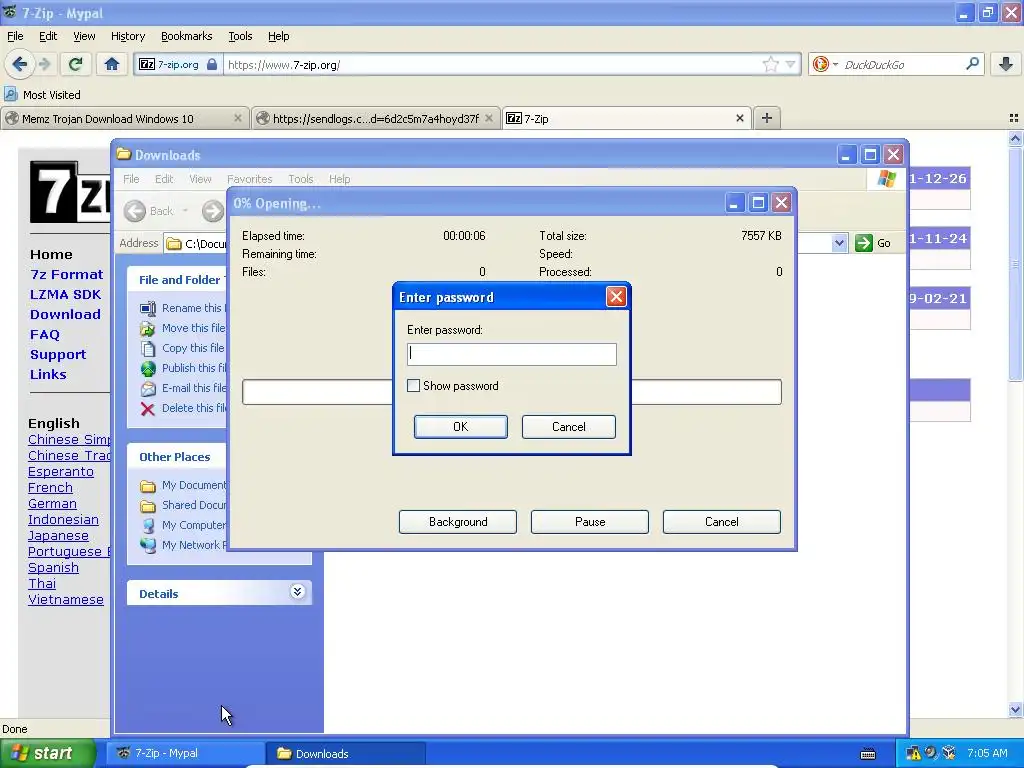Image resolution: width=1024 pixels, height=768 pixels.
Task: Switch to Memz Trojan Download tab
Action: coord(108,119)
